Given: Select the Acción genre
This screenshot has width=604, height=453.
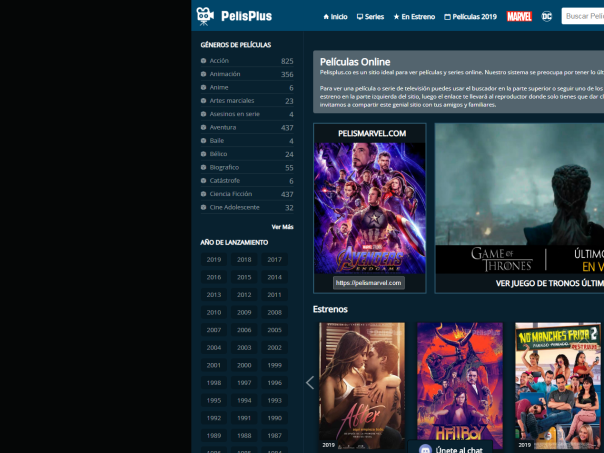Looking at the screenshot, I should tap(219, 61).
